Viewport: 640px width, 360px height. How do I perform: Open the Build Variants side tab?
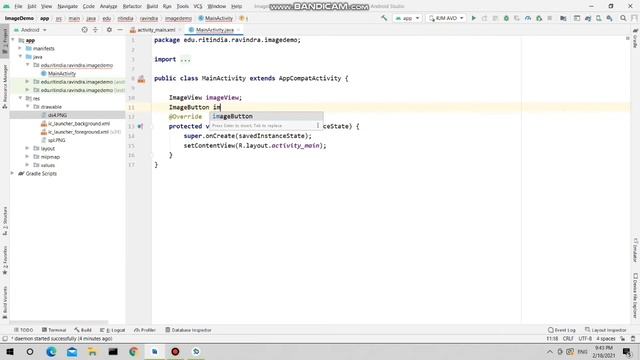pyautogui.click(x=5, y=302)
